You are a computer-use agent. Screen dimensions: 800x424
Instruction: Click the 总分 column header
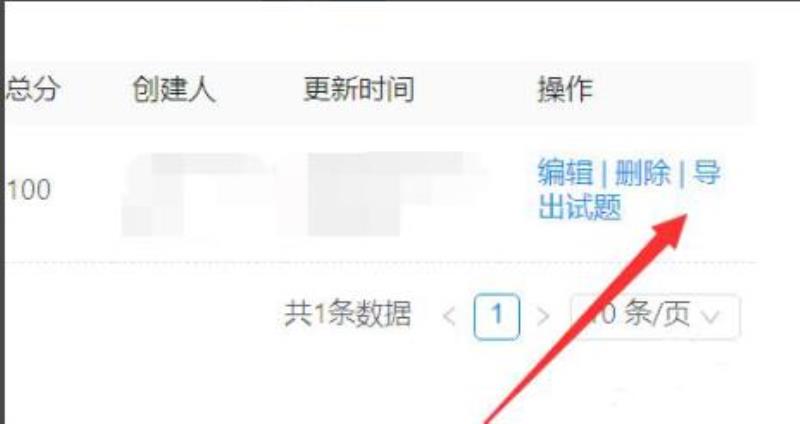(x=32, y=89)
